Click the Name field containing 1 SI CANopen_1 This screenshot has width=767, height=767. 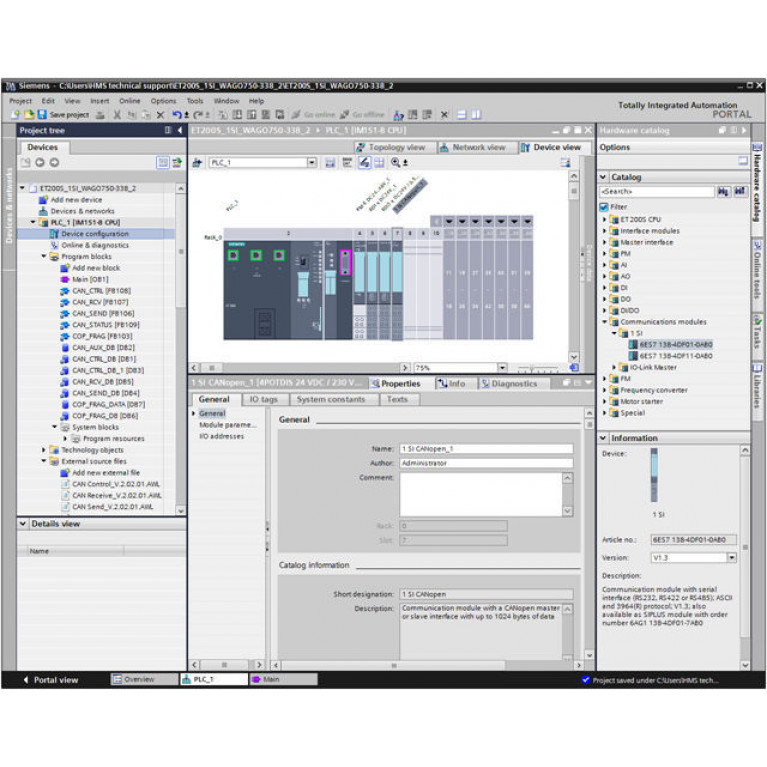[x=486, y=449]
